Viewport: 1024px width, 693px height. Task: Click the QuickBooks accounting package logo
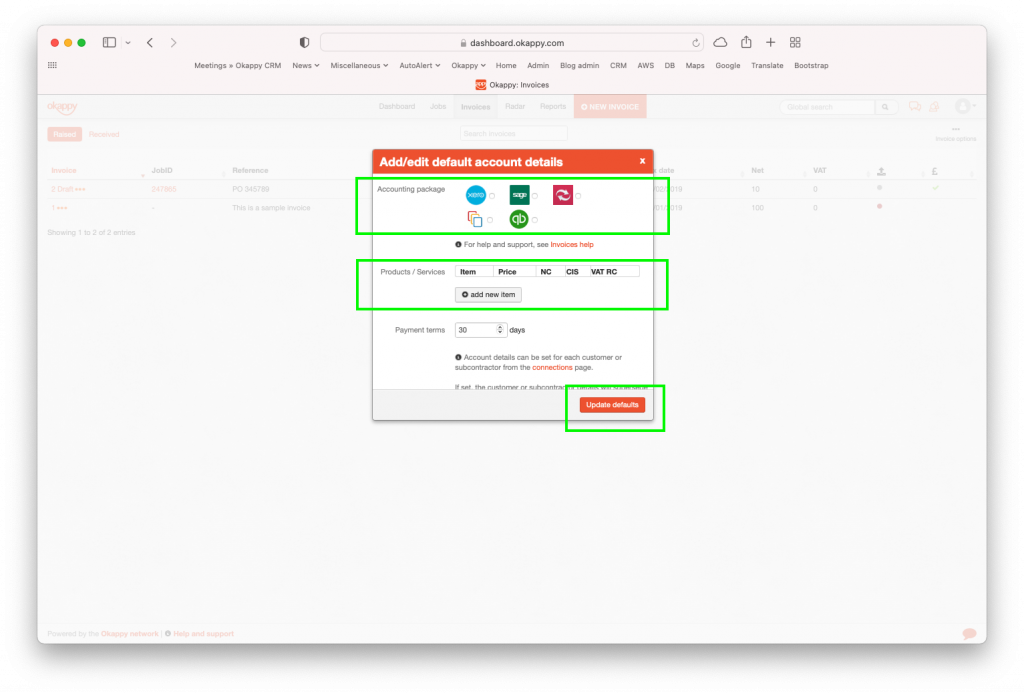(519, 219)
